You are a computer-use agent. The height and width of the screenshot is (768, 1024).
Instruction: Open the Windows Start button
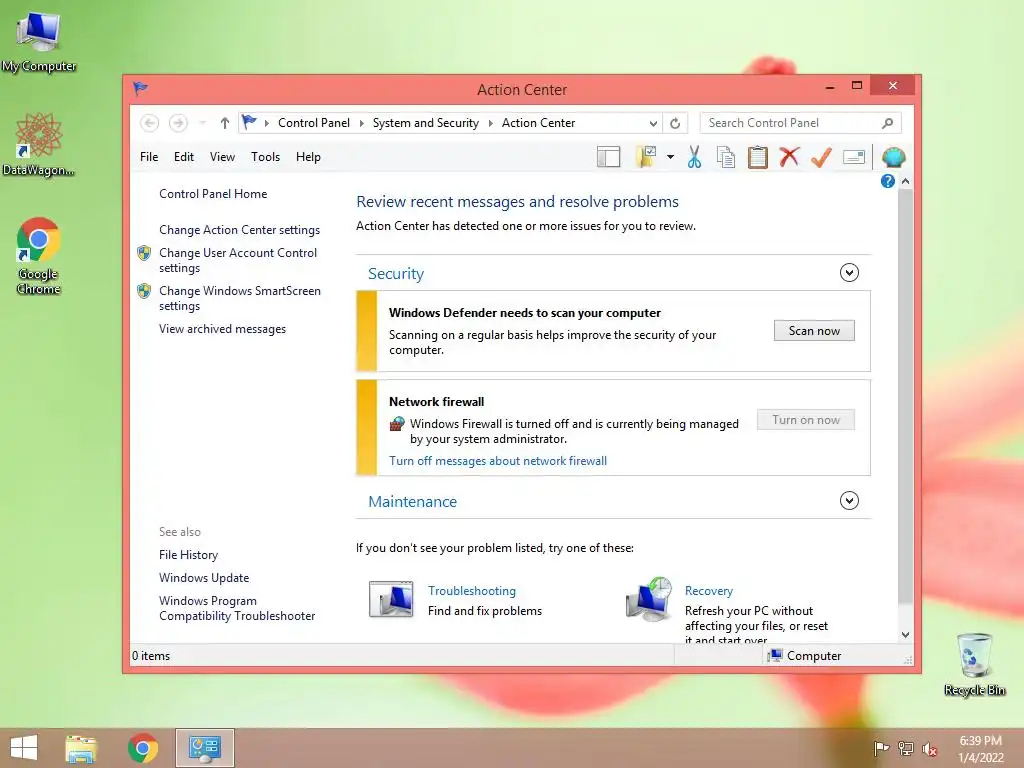tap(24, 748)
